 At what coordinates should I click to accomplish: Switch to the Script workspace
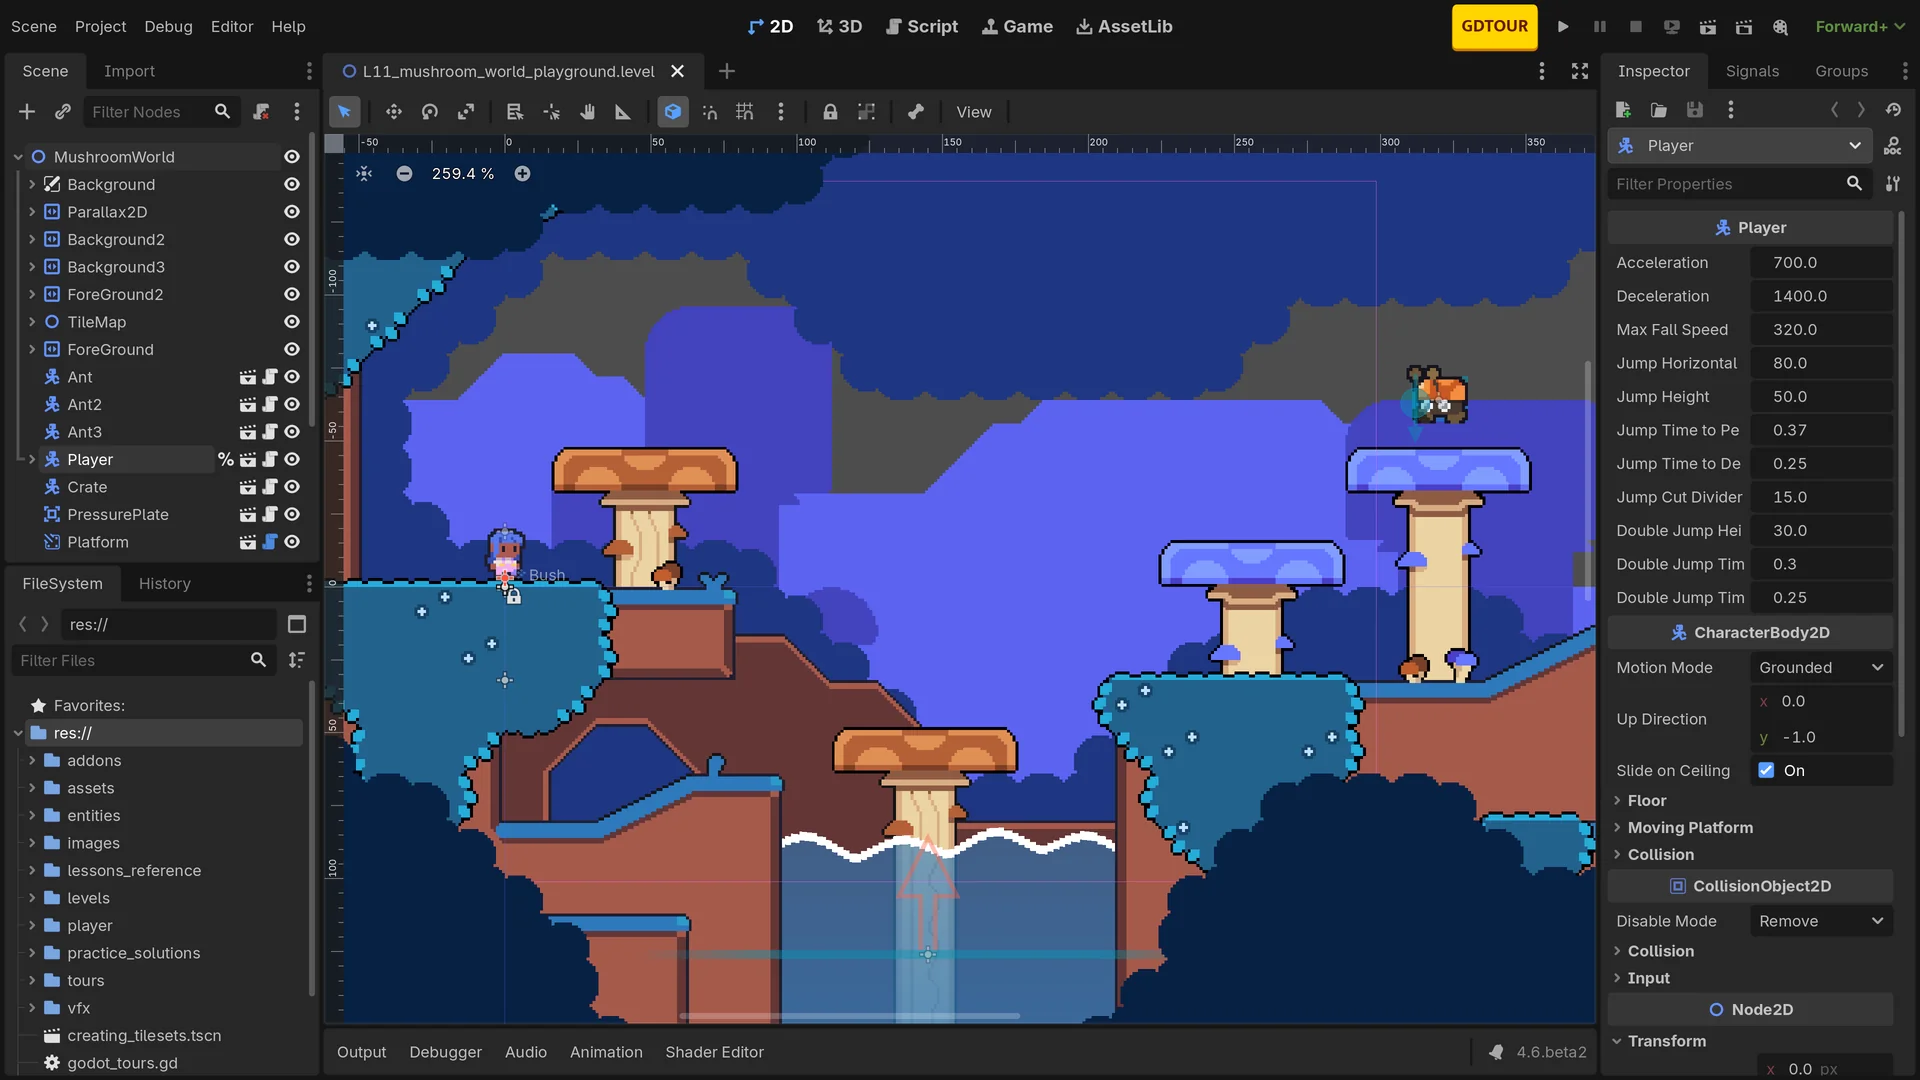tap(922, 27)
